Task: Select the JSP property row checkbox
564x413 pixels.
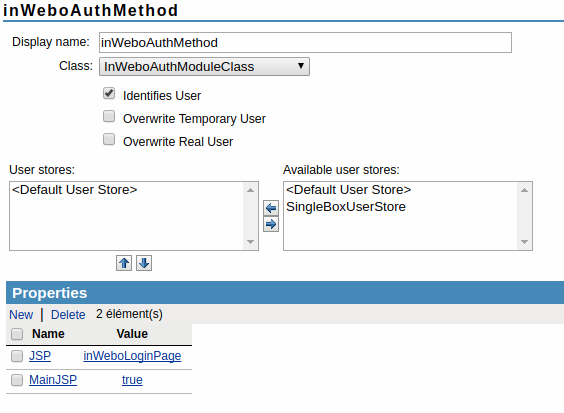Action: pyautogui.click(x=17, y=356)
